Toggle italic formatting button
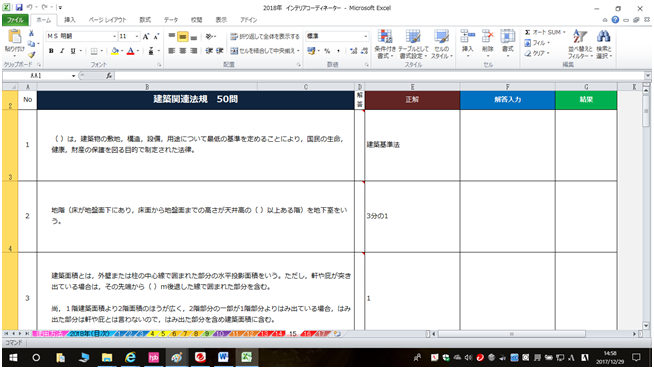Viewport: 654px width, 370px height. coord(62,51)
